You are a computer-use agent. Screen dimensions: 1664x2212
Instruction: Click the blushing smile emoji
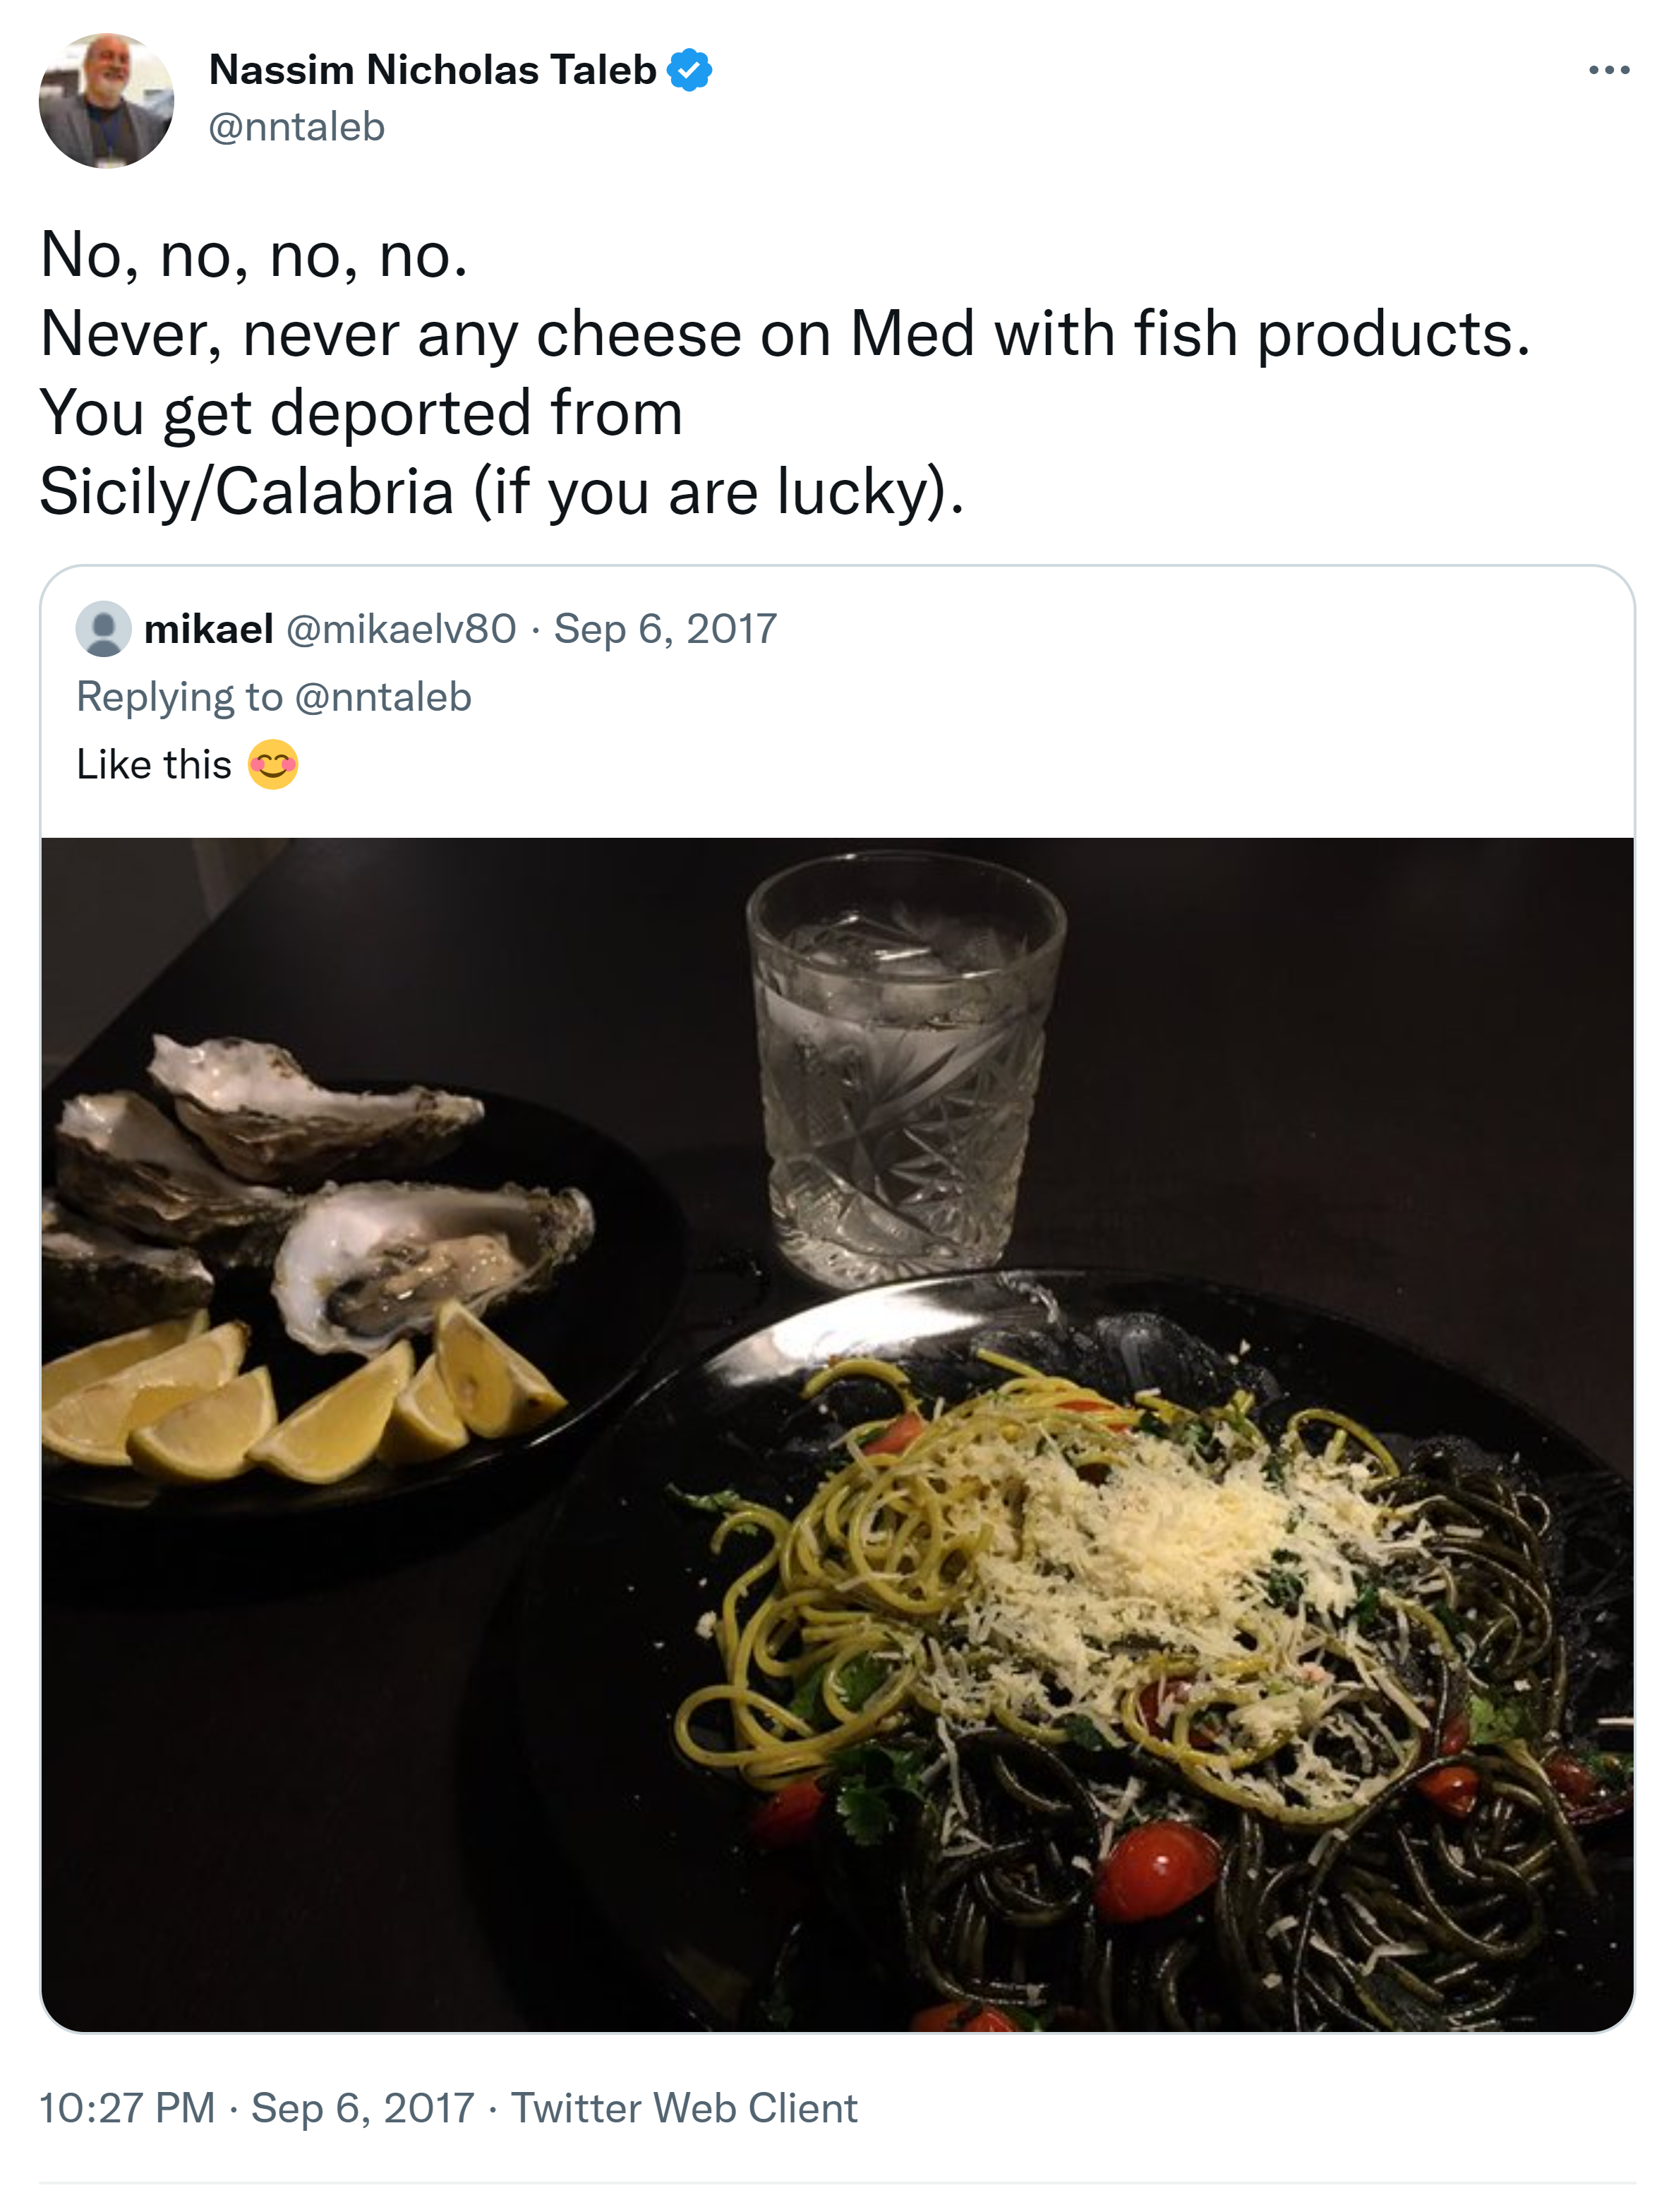pos(273,764)
